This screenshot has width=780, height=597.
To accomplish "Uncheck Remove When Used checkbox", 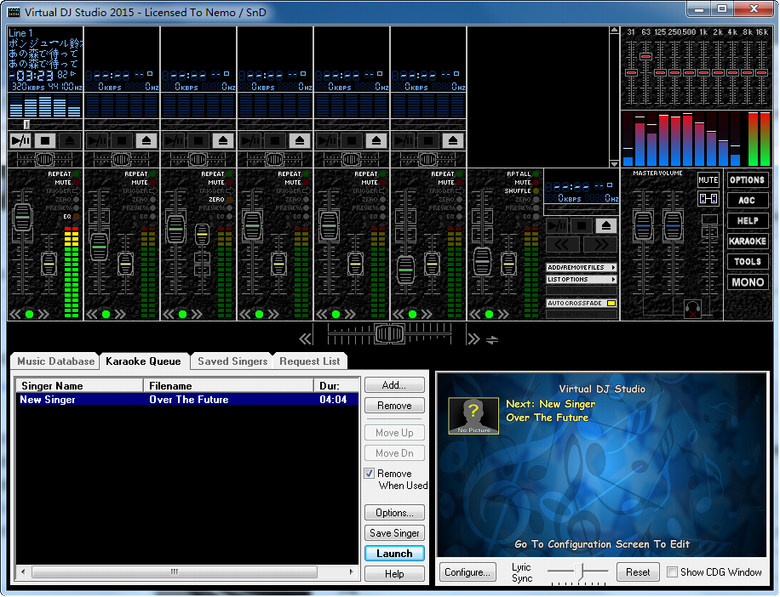I will click(369, 473).
